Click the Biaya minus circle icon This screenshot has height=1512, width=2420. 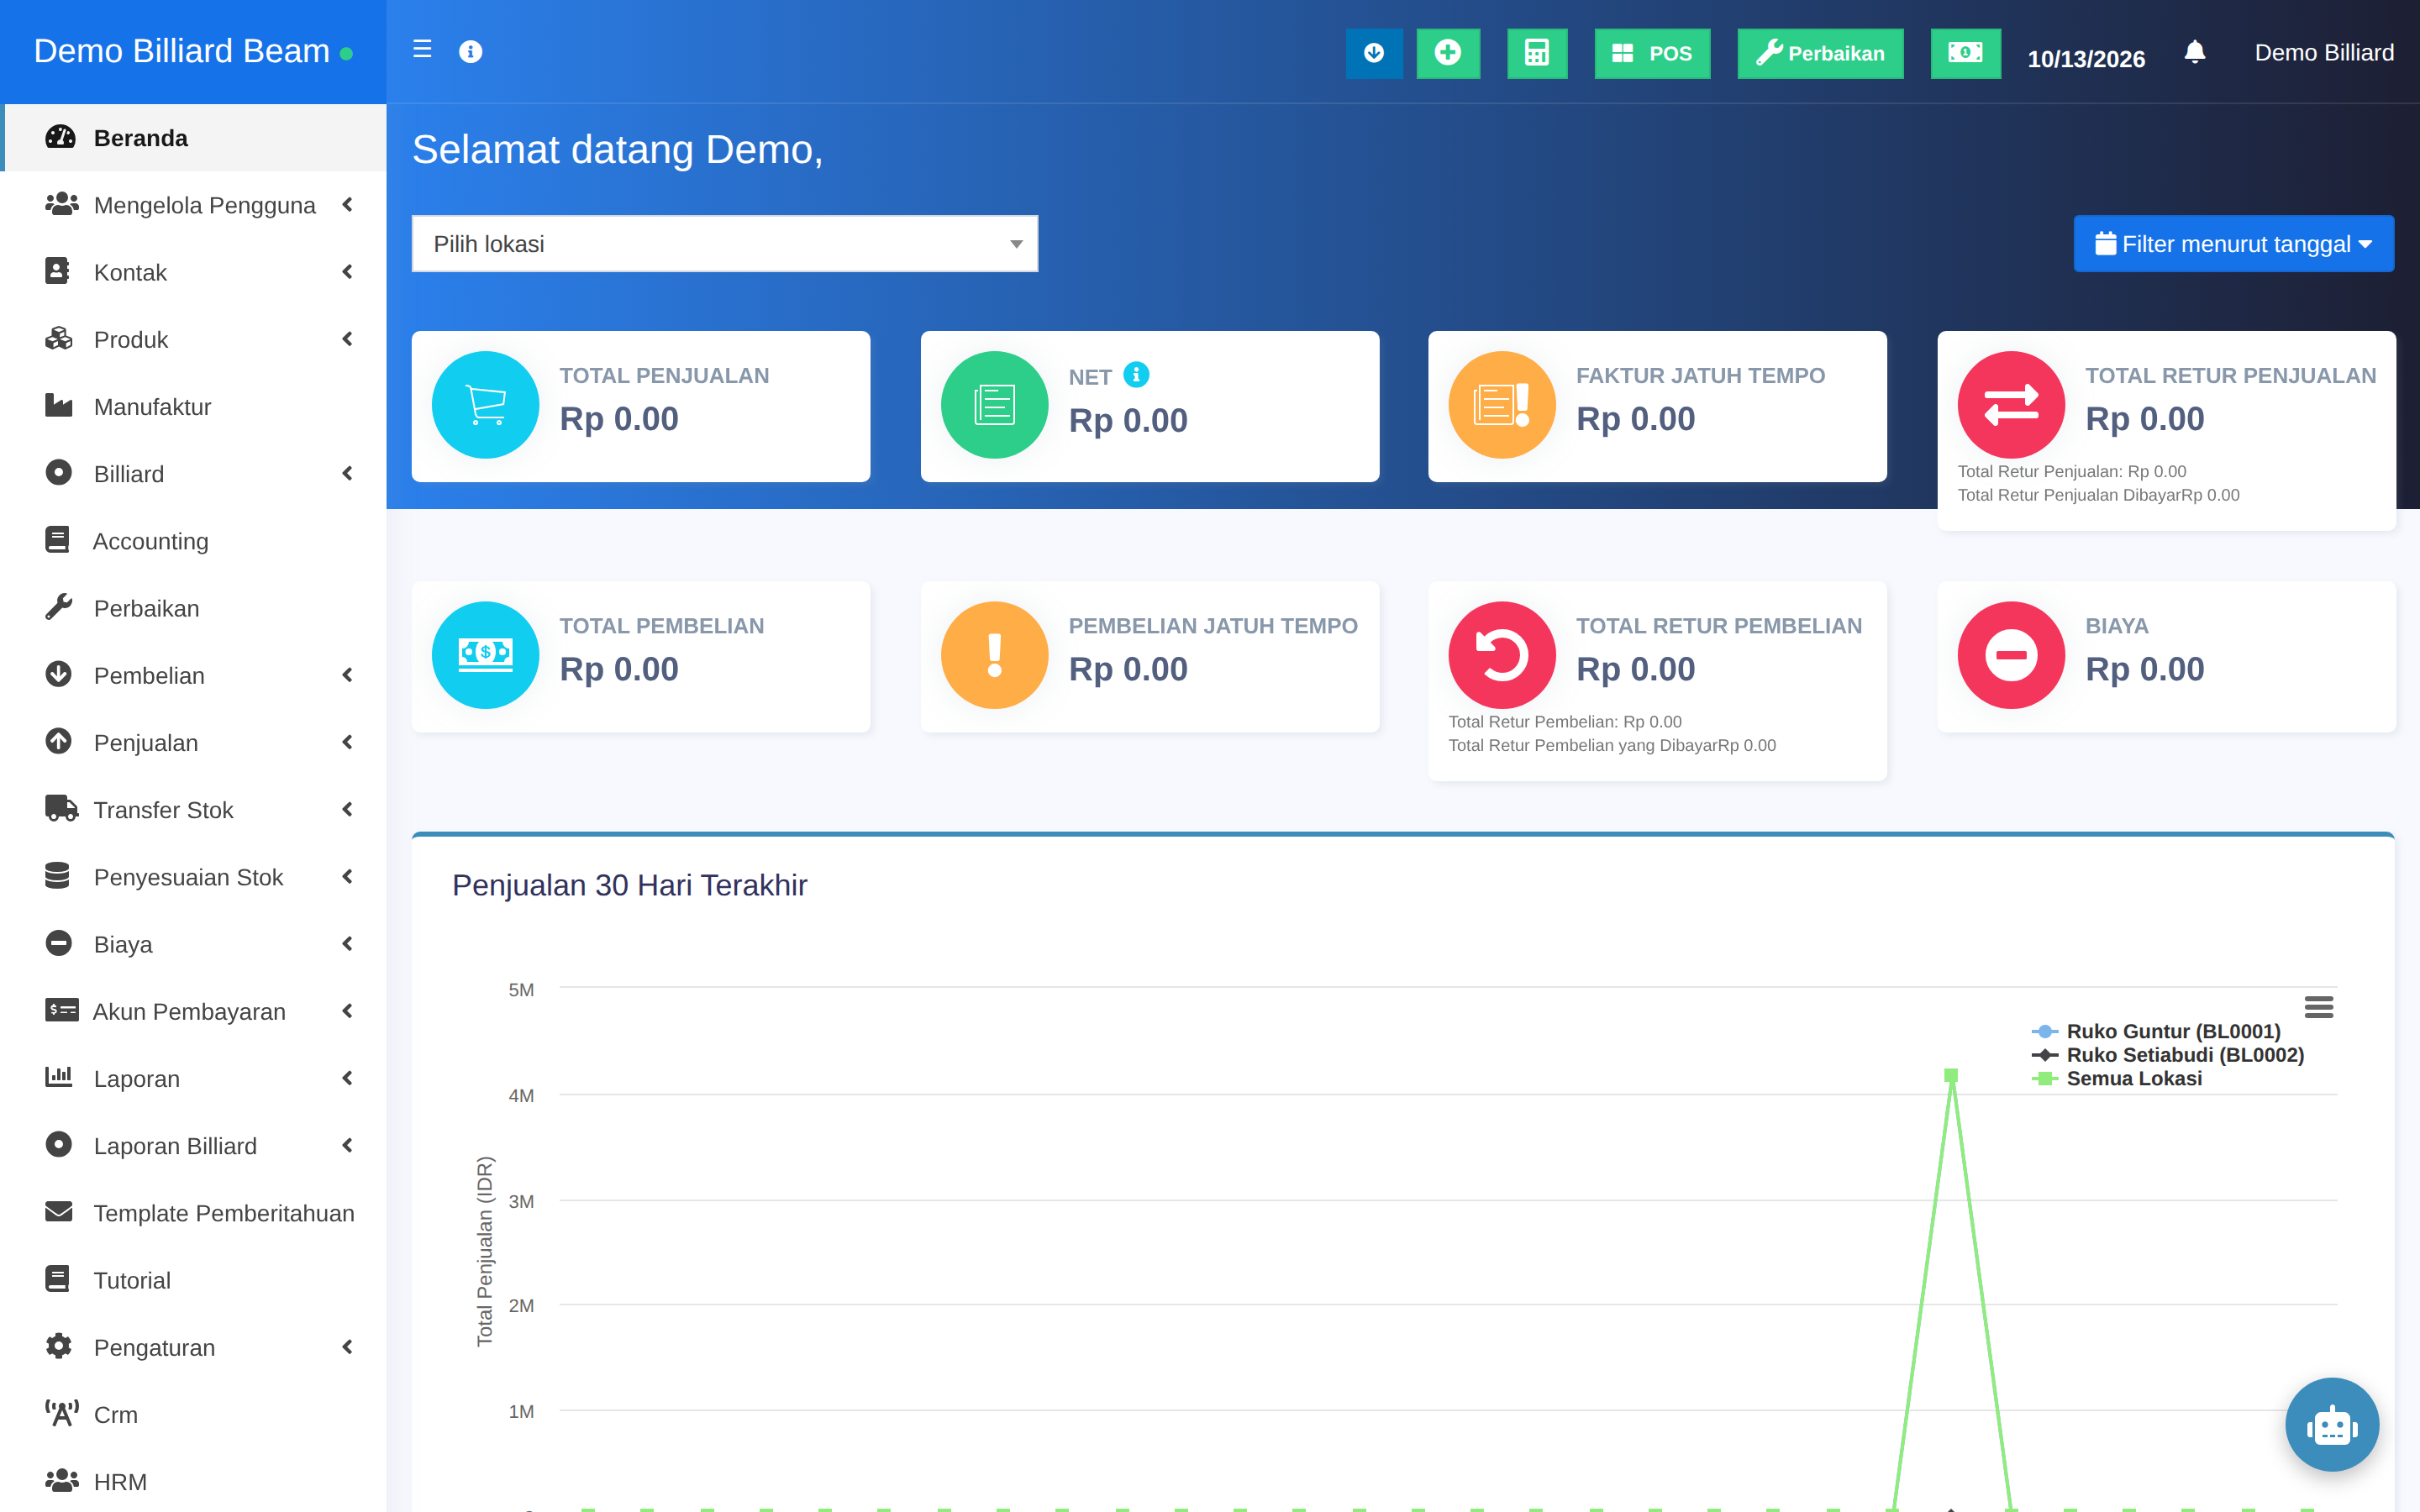click(x=2011, y=655)
